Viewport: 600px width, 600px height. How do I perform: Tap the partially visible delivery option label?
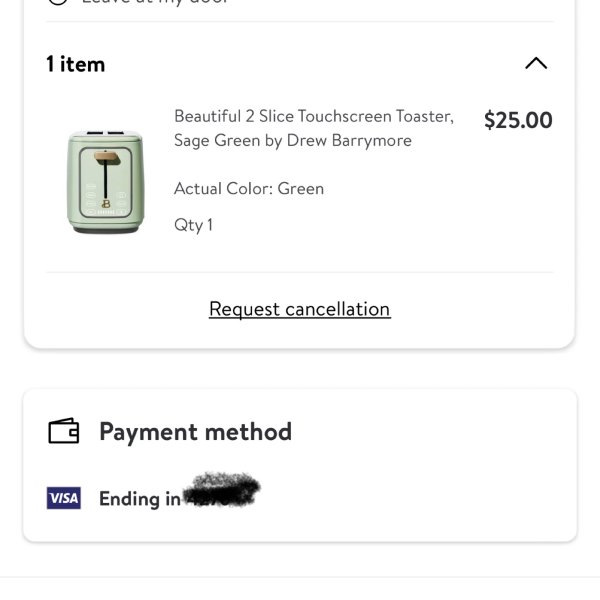155,2
